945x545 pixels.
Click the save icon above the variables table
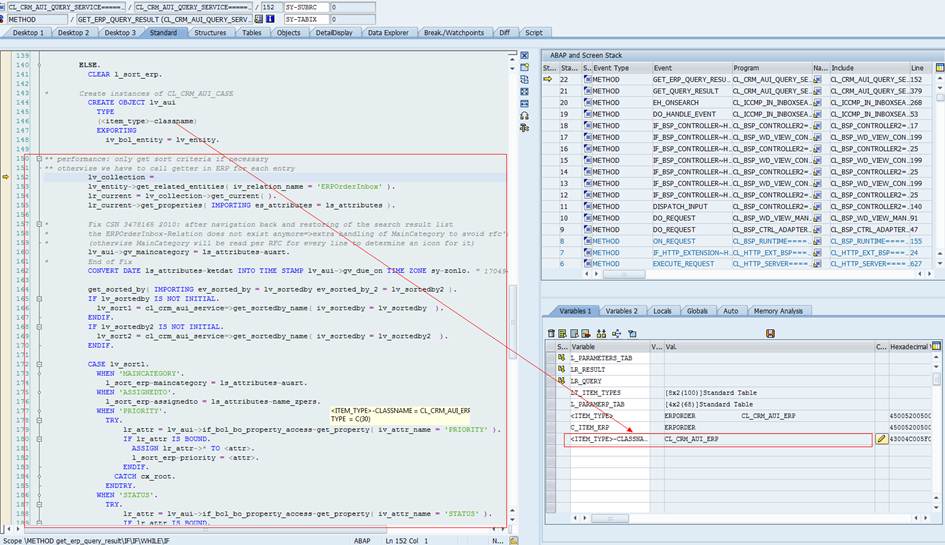click(770, 333)
